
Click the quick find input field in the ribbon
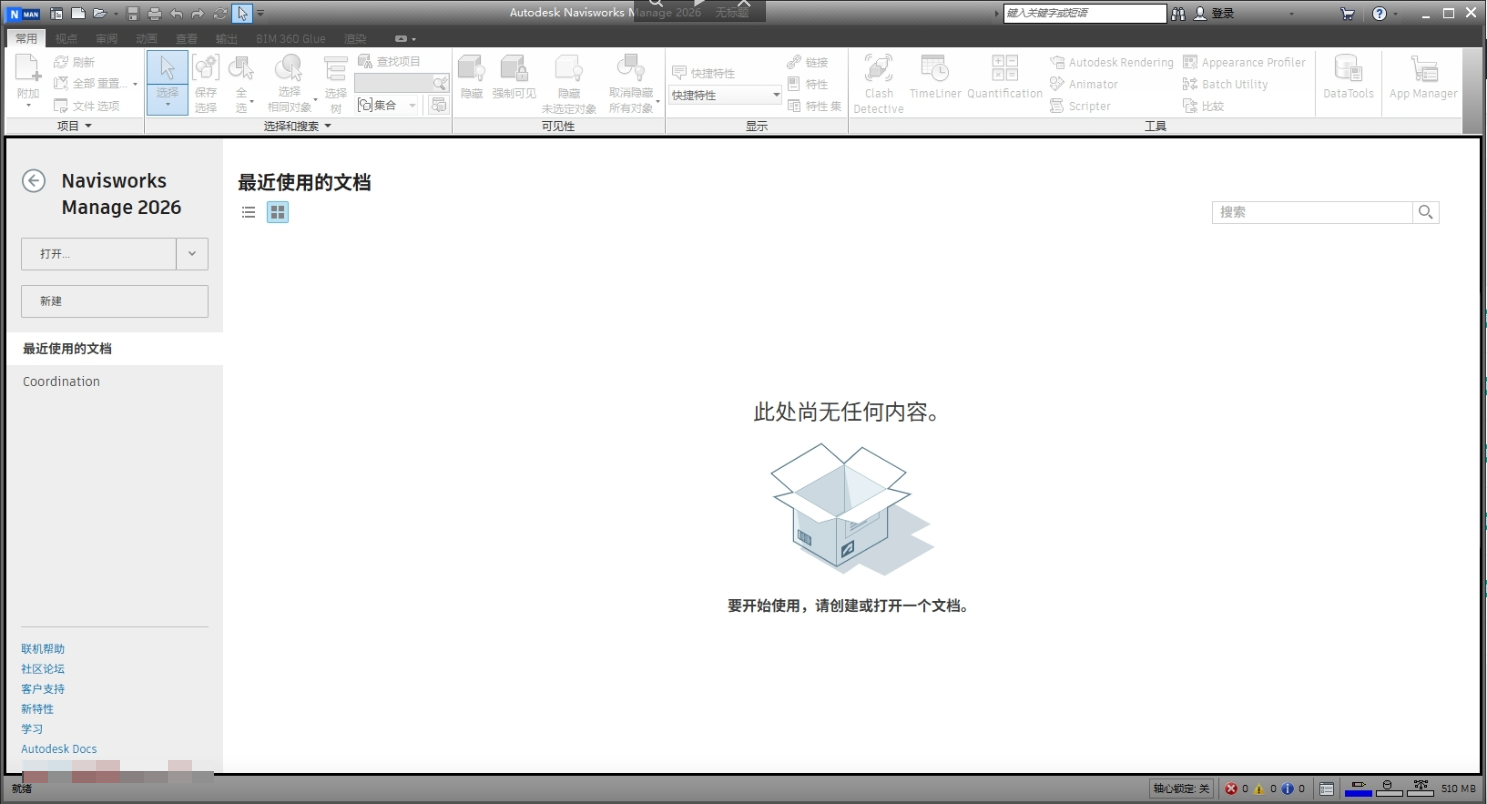point(394,83)
